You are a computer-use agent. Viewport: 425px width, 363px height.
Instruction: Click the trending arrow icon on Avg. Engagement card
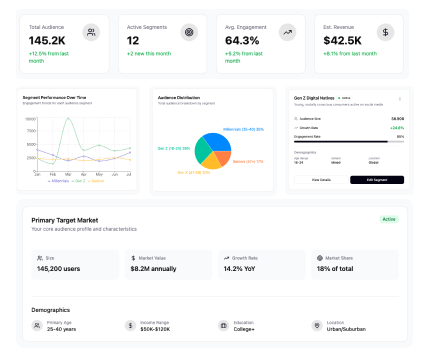click(287, 32)
